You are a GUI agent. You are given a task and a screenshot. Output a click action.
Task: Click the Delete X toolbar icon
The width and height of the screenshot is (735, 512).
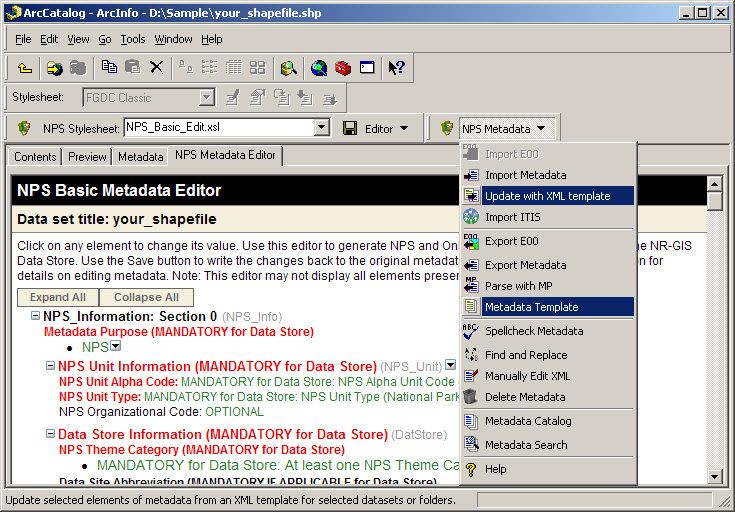click(156, 68)
